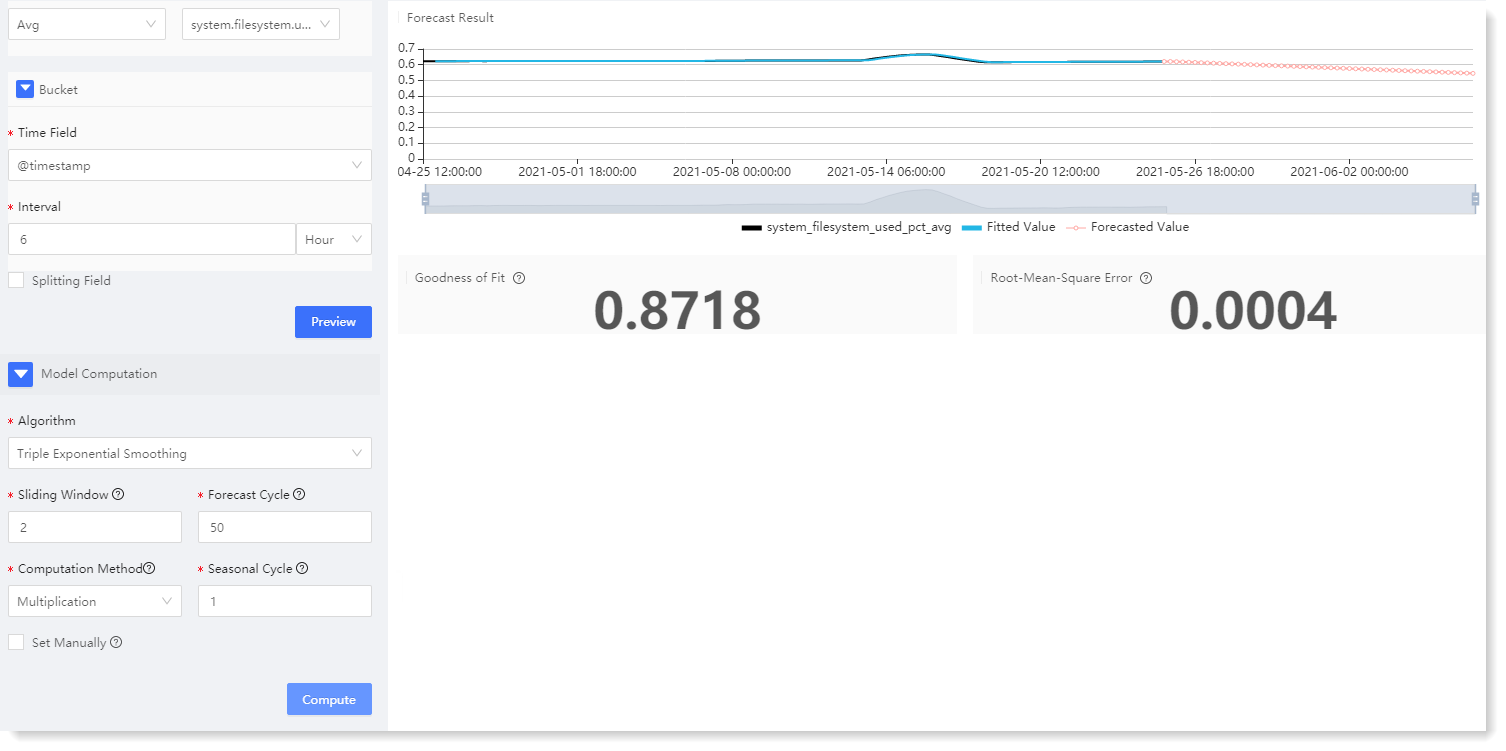Collapse the Bucket section arrow
Screen dimensions: 1506x751
click(25, 89)
